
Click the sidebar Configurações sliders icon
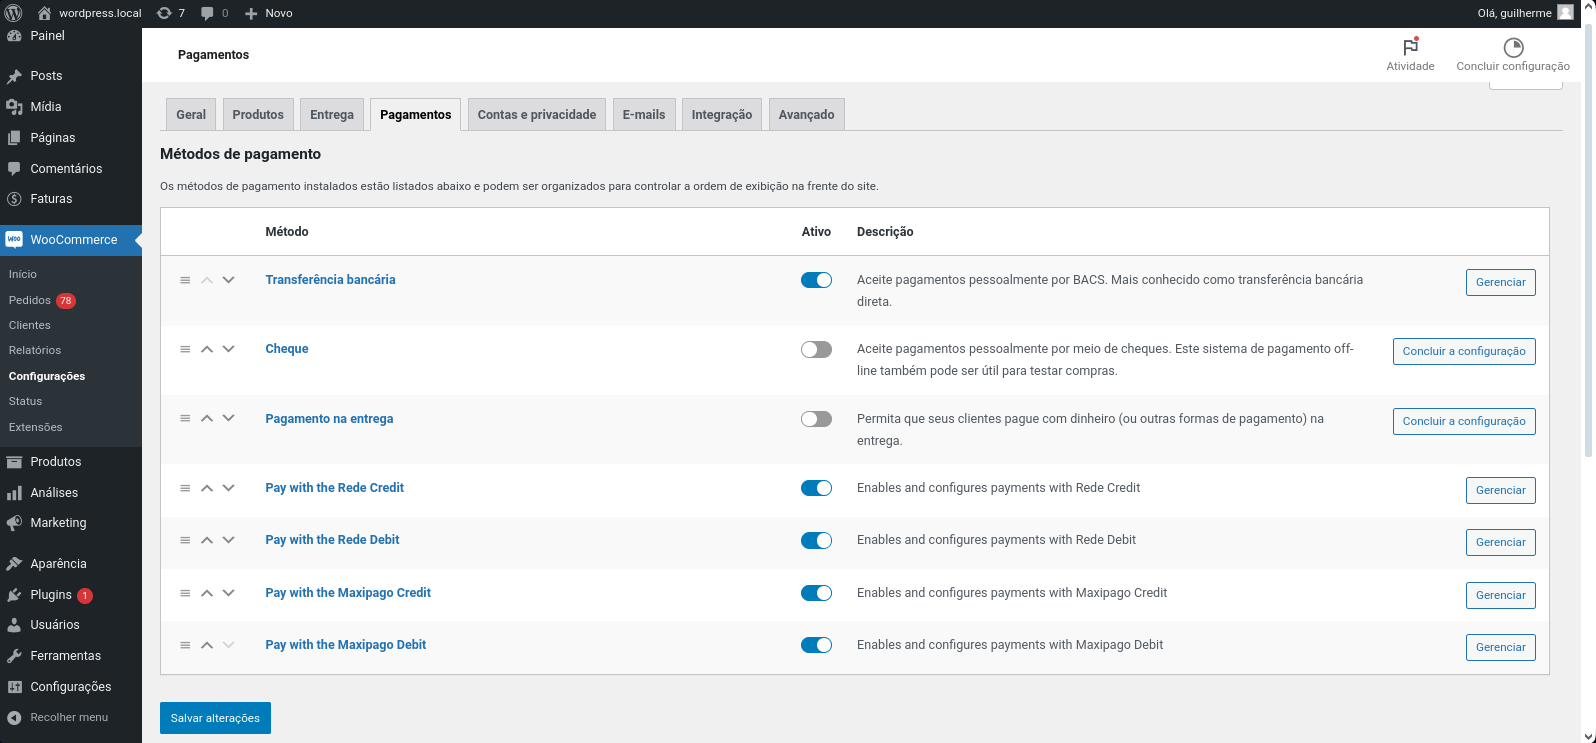click(14, 687)
